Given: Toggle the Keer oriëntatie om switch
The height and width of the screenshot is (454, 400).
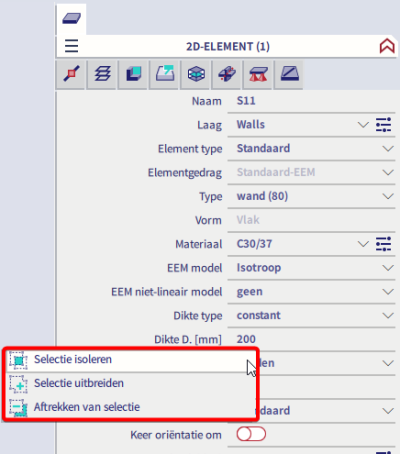Looking at the screenshot, I should click(251, 434).
